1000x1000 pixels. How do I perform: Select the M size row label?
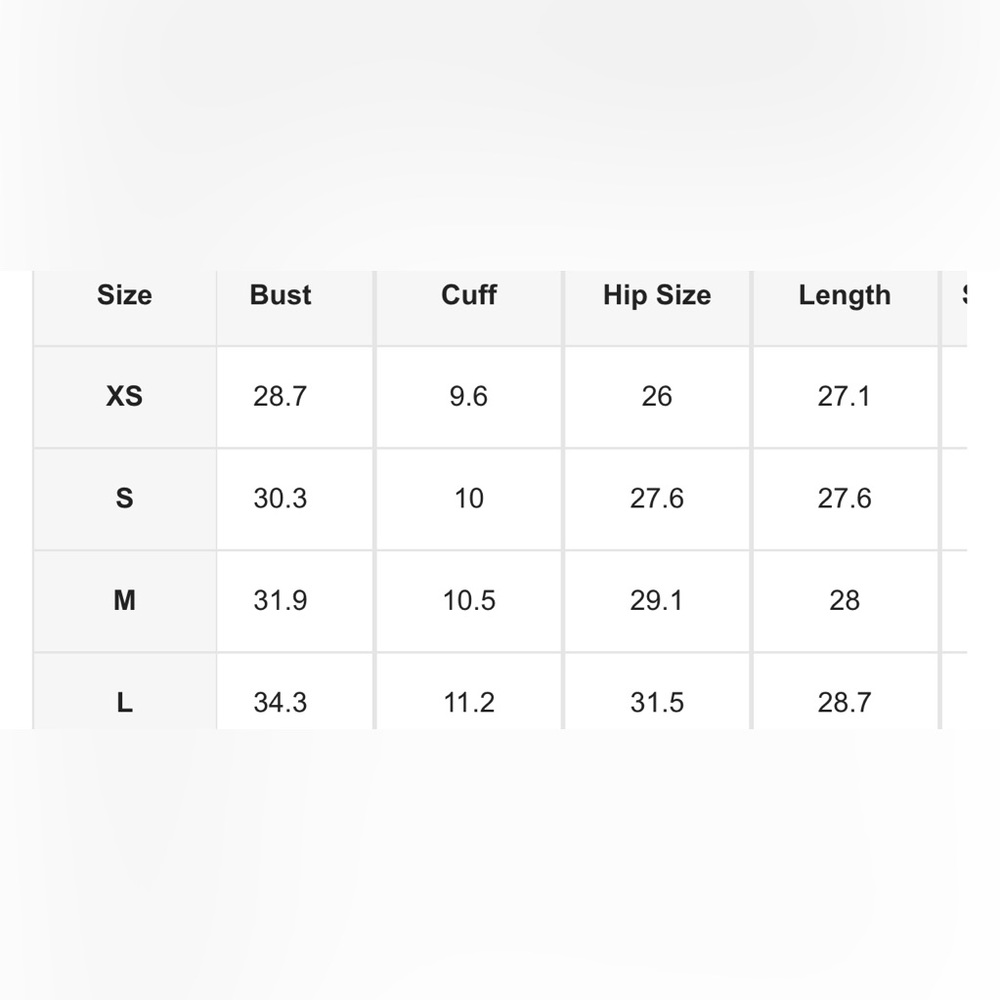click(x=124, y=600)
